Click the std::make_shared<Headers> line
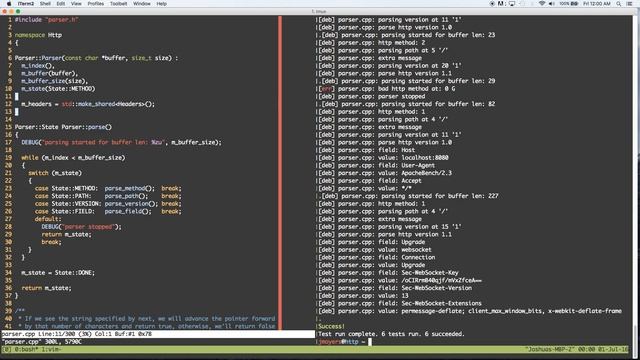Screen dimensions: 640x360 pos(88,104)
